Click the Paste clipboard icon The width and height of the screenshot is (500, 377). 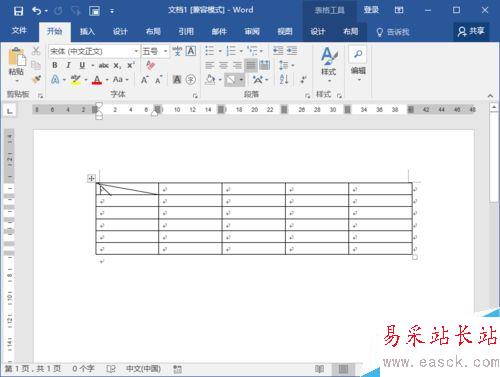click(x=16, y=57)
